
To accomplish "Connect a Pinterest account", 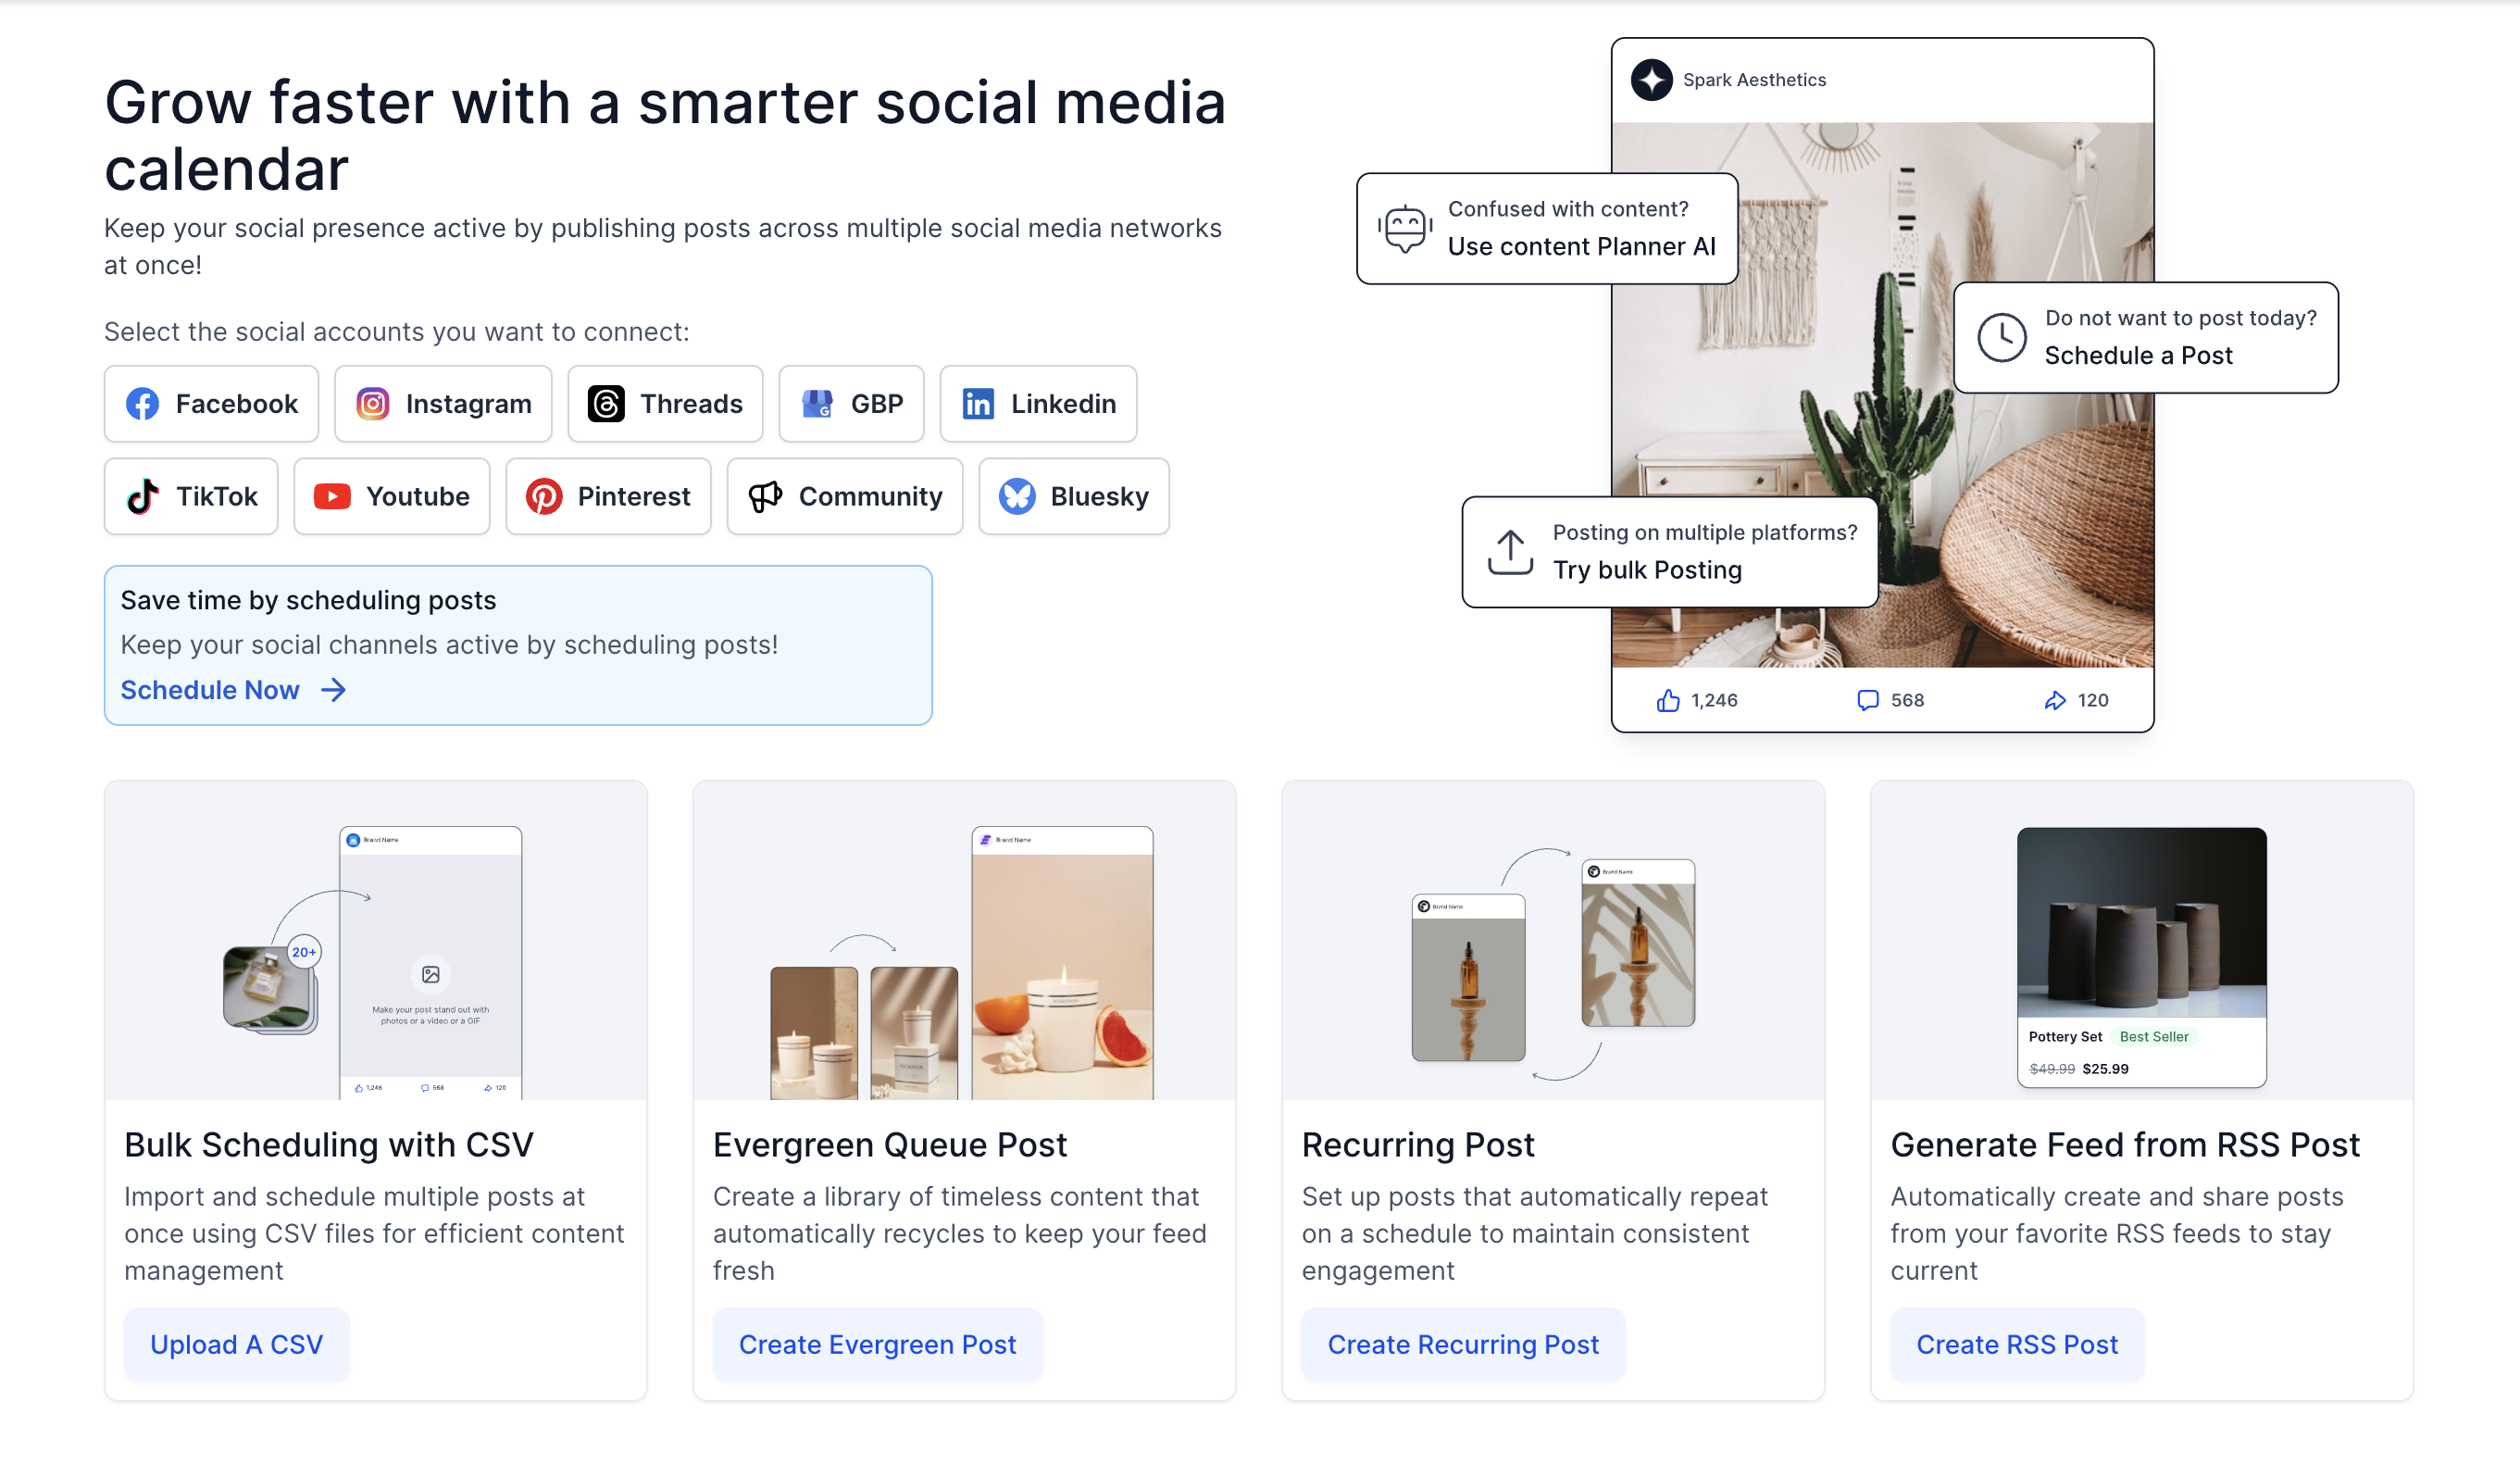I will tap(608, 497).
